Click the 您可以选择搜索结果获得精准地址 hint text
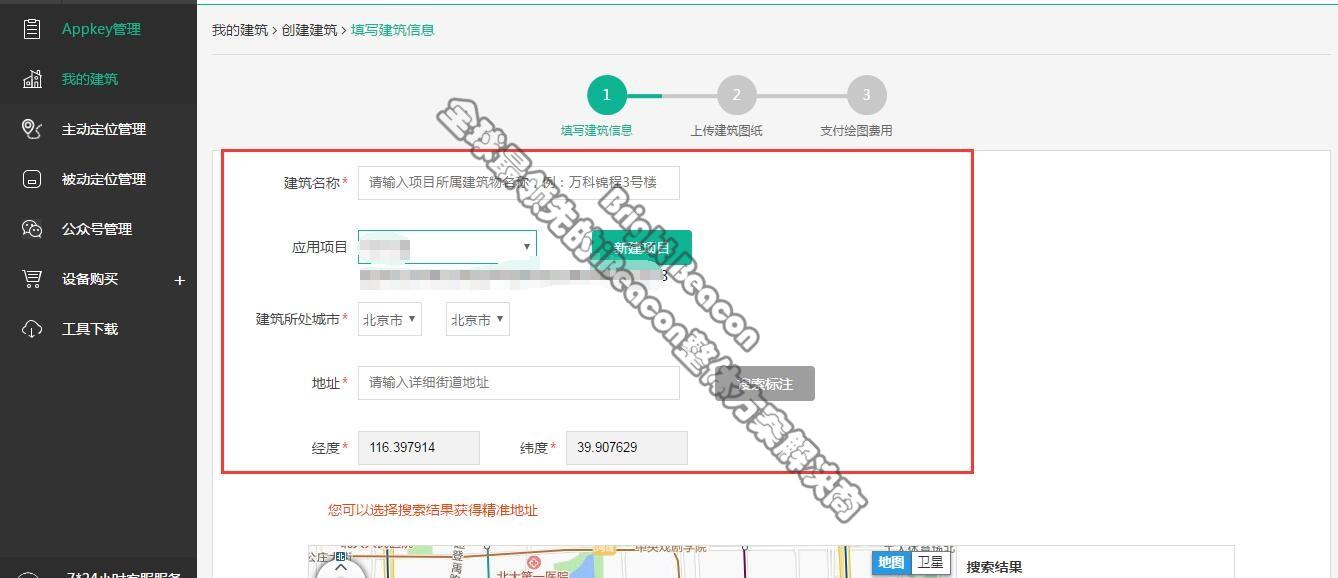The image size is (1338, 578). [433, 510]
